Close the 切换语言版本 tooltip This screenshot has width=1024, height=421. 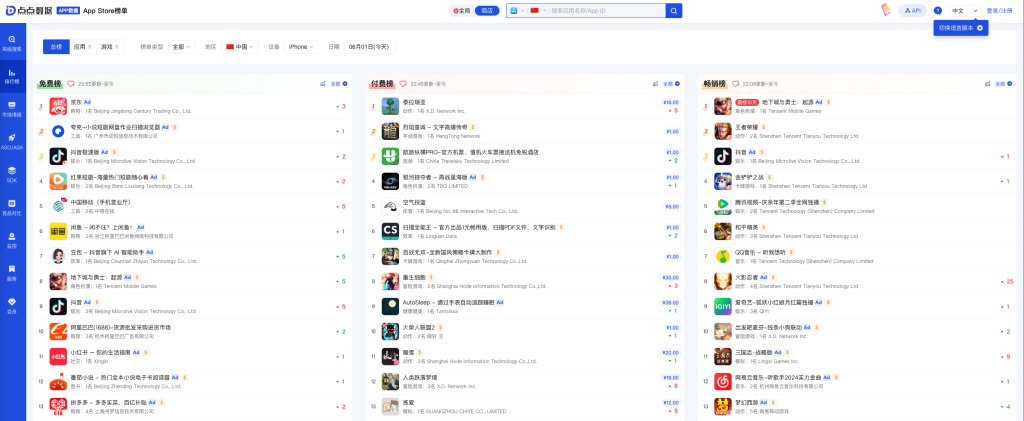(980, 28)
